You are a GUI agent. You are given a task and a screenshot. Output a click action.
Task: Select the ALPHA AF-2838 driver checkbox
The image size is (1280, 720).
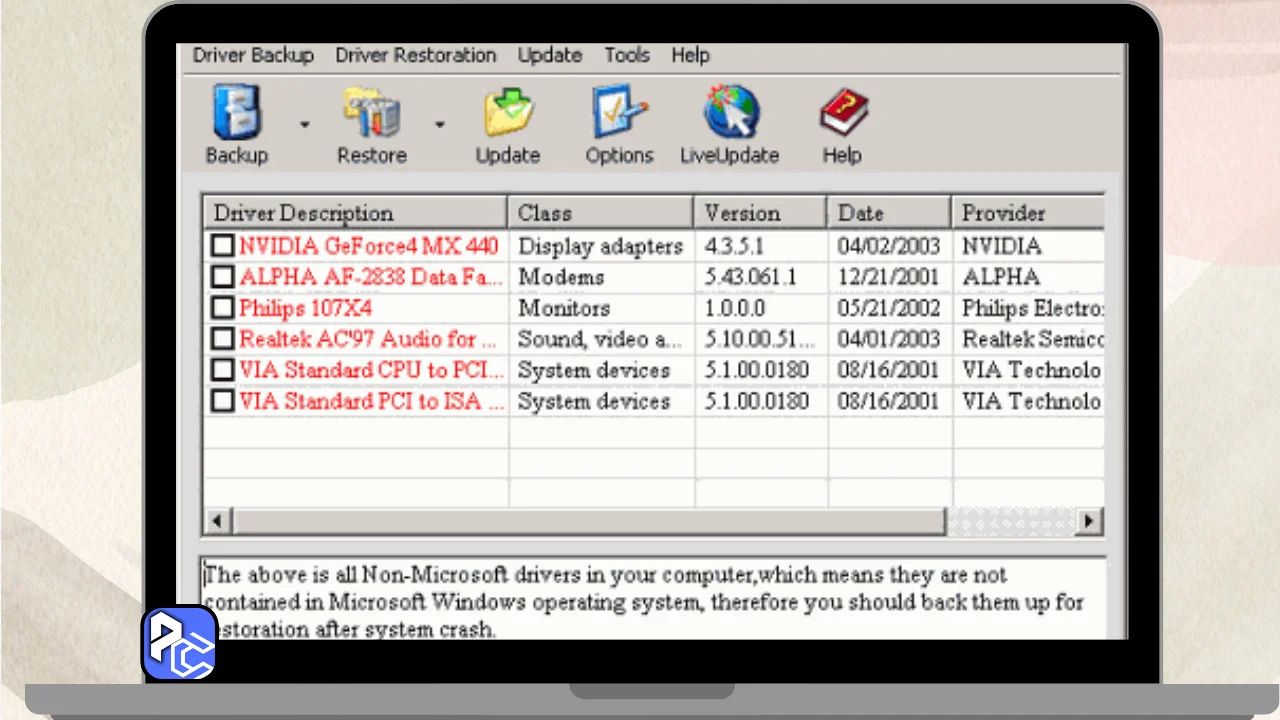tap(222, 277)
